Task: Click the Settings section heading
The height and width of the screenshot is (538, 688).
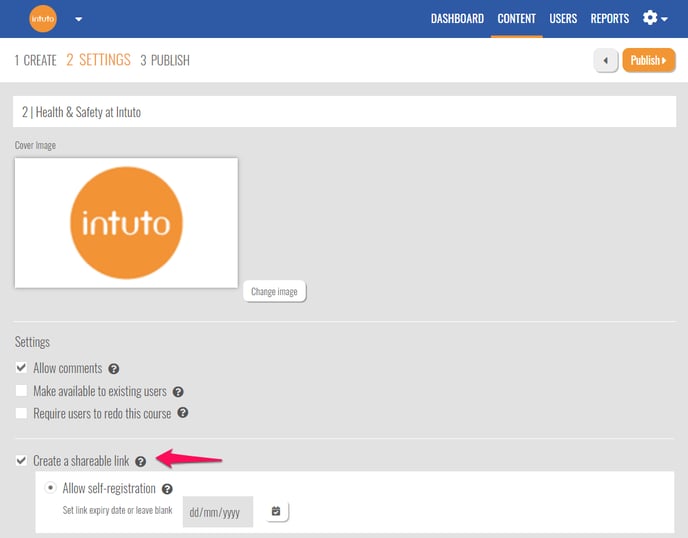Action: pos(32,342)
